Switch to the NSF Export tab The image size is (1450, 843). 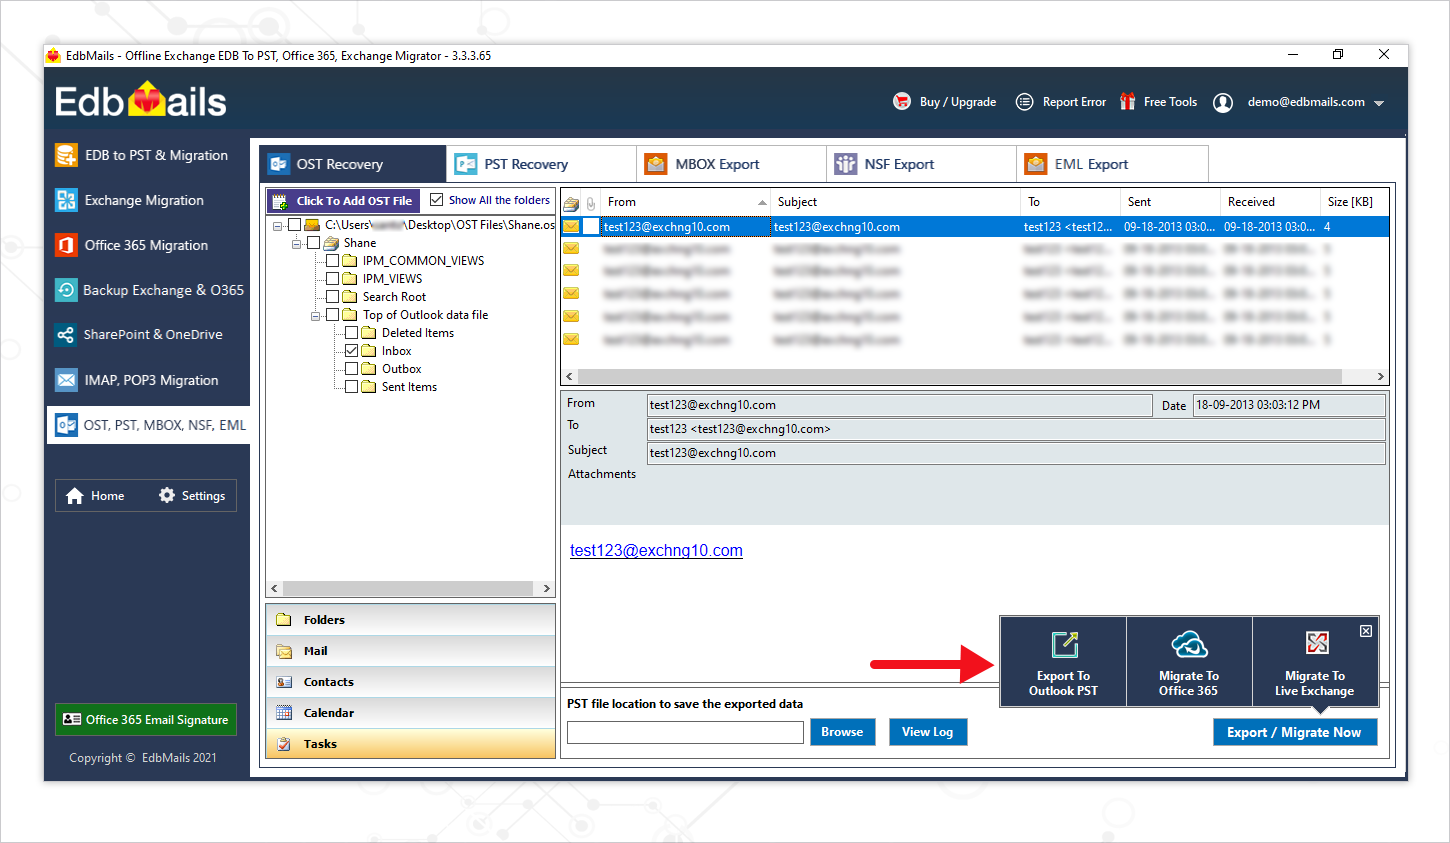[x=921, y=164]
